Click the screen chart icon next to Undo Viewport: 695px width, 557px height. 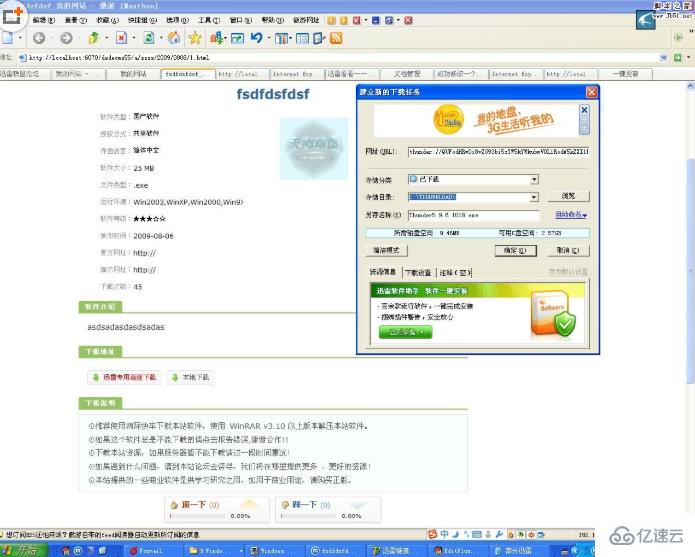click(237, 39)
